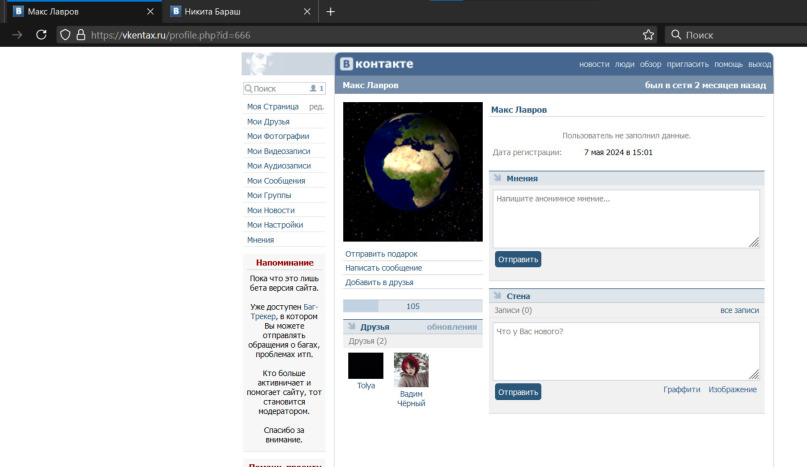Click Отправить подарок
807x467 pixels.
coord(381,254)
